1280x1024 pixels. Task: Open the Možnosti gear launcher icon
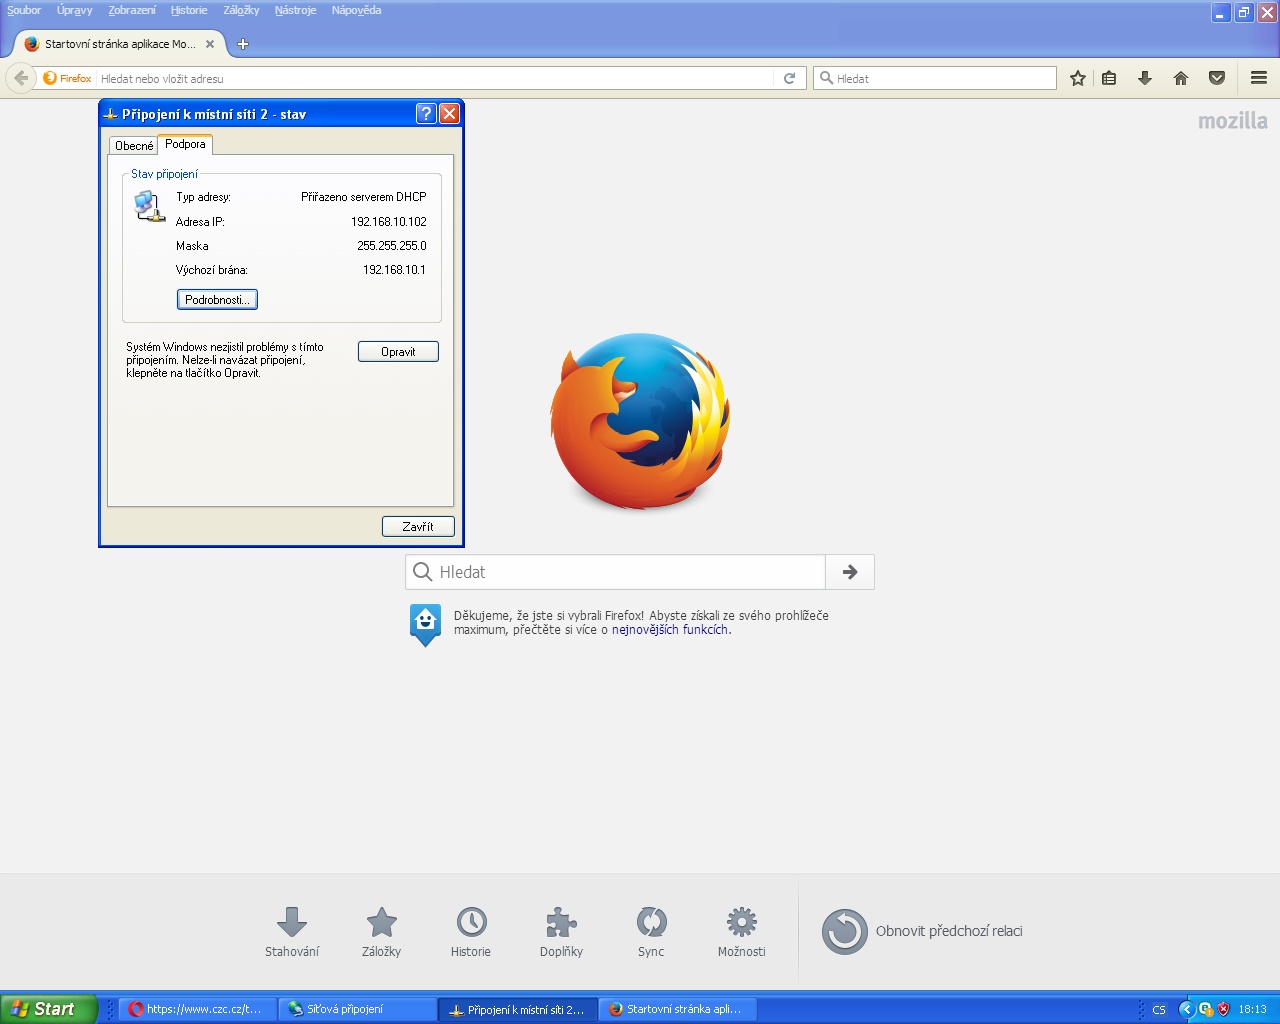tap(741, 922)
